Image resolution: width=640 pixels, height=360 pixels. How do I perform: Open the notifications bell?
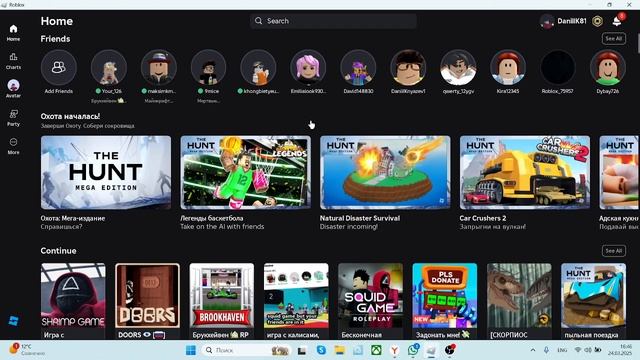click(x=617, y=21)
